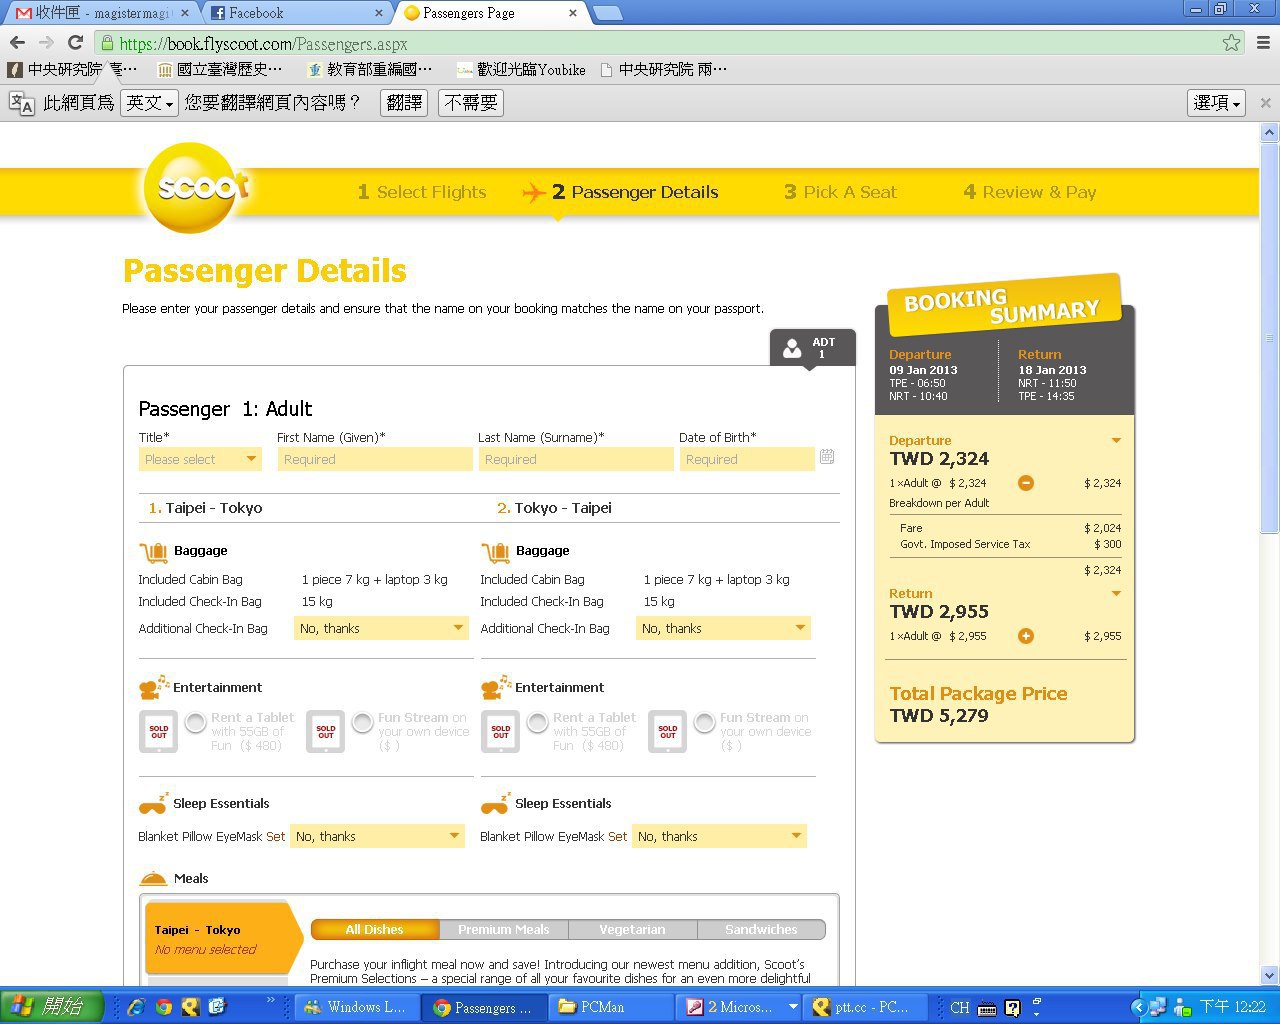Click the First Name input field
Viewport: 1280px width, 1024px height.
(375, 459)
